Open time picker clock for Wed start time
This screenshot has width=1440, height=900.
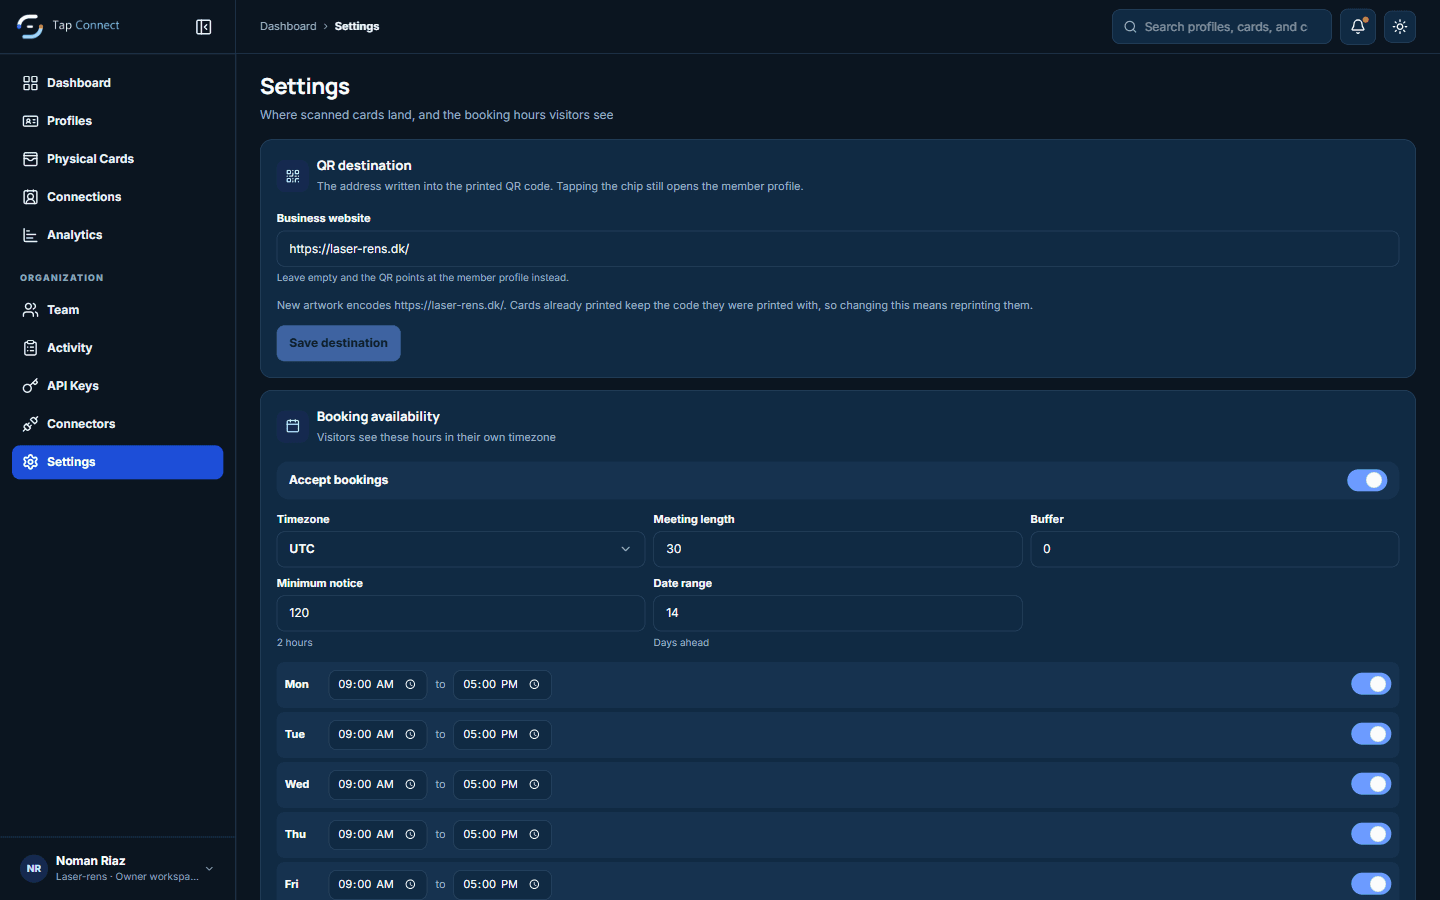(410, 785)
